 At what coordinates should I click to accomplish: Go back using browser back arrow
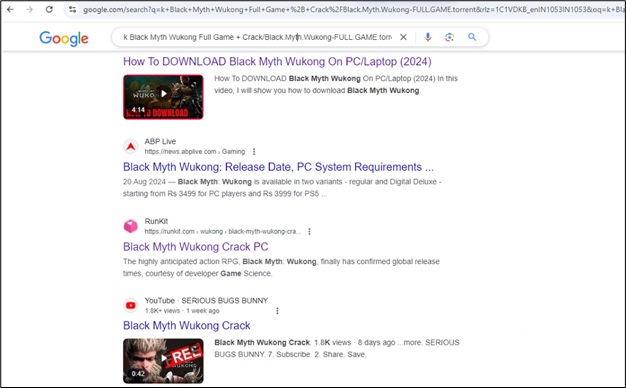(x=10, y=9)
